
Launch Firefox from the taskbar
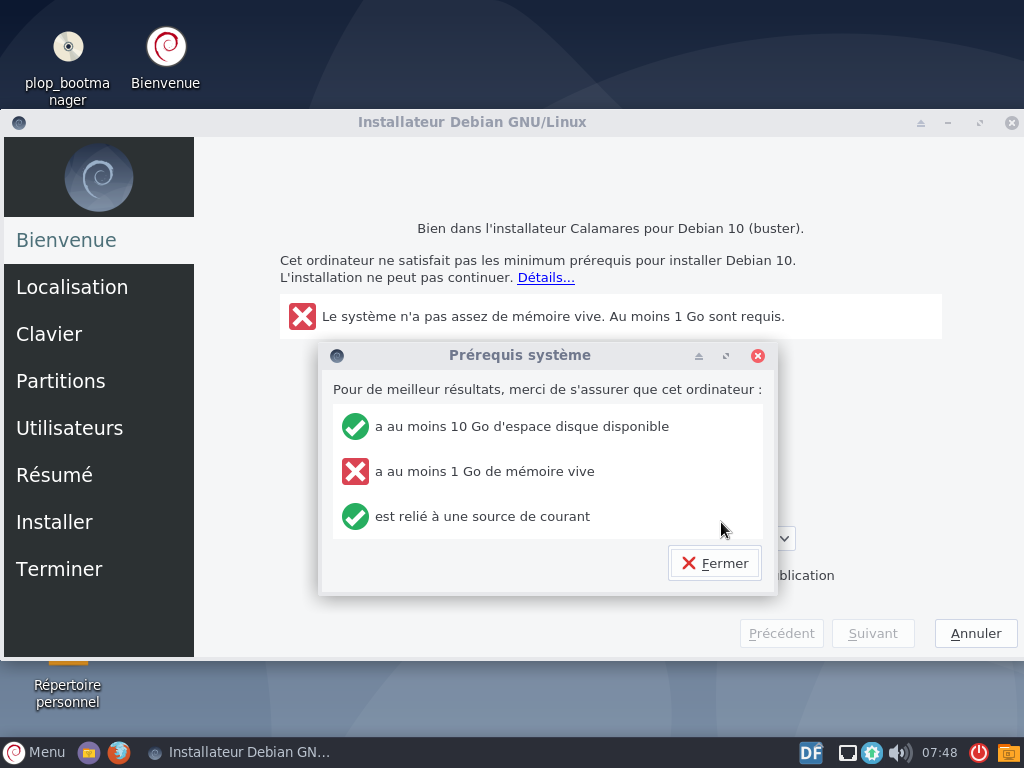point(119,753)
